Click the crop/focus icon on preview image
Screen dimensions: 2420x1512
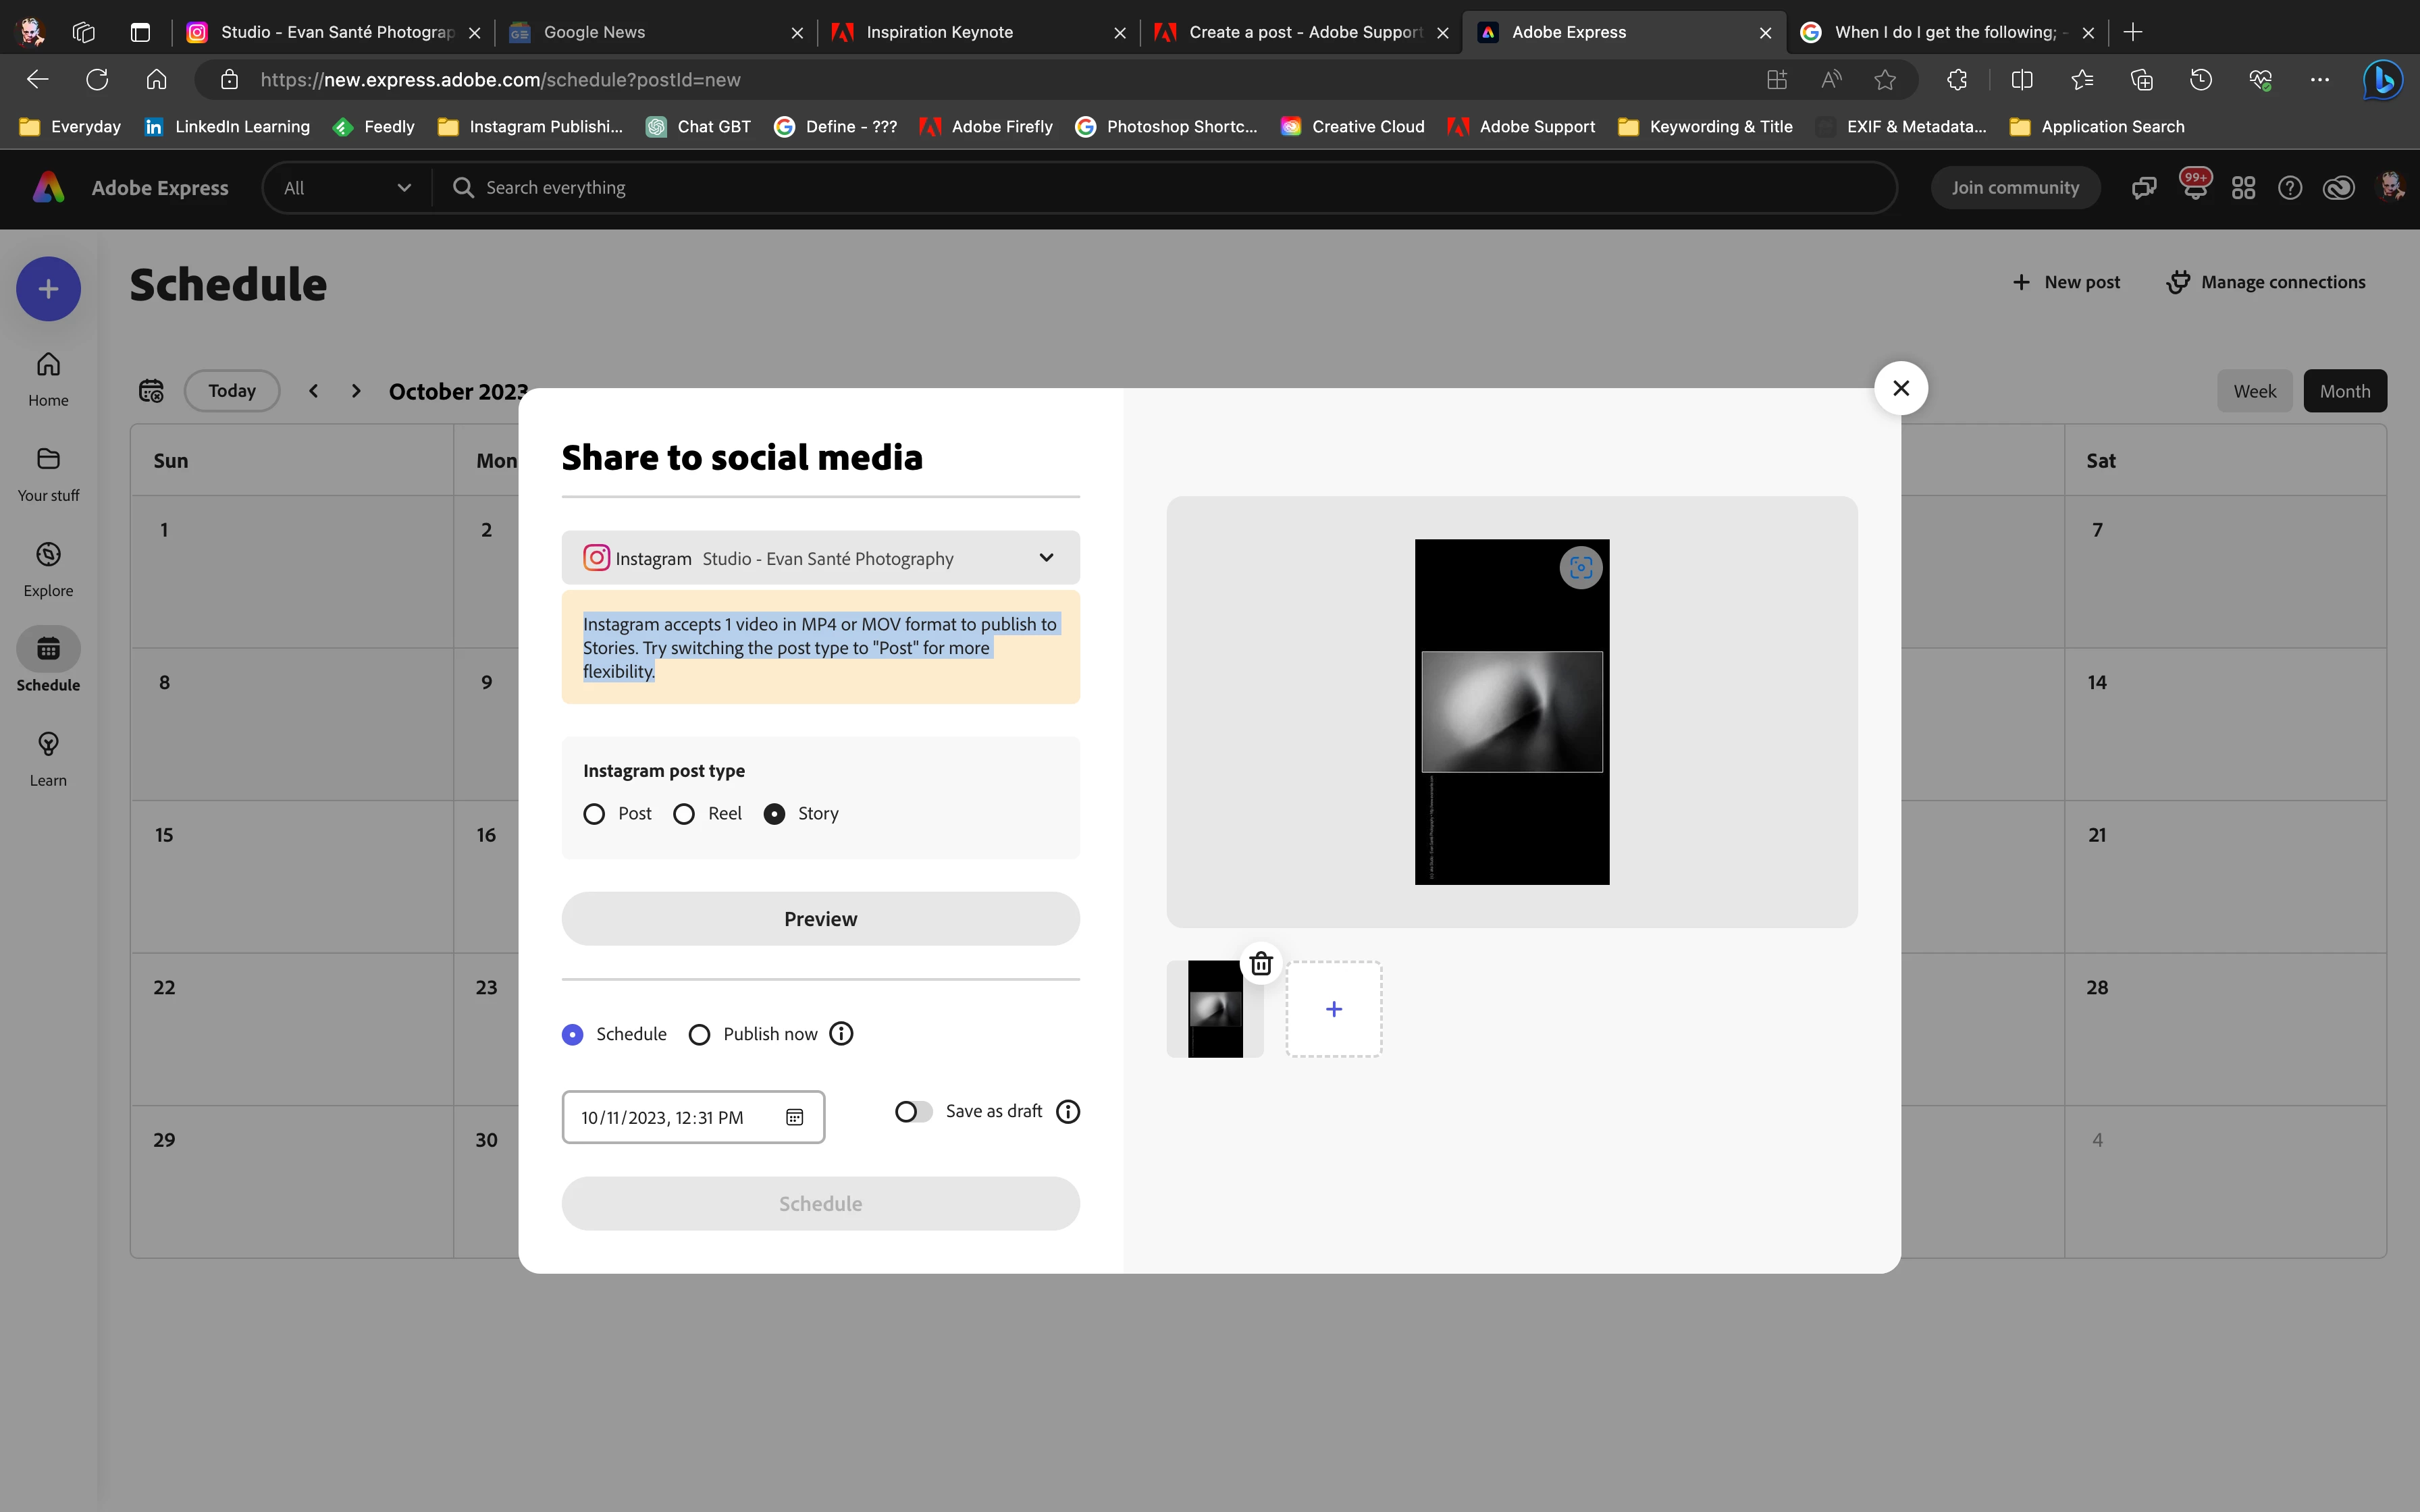click(x=1580, y=568)
